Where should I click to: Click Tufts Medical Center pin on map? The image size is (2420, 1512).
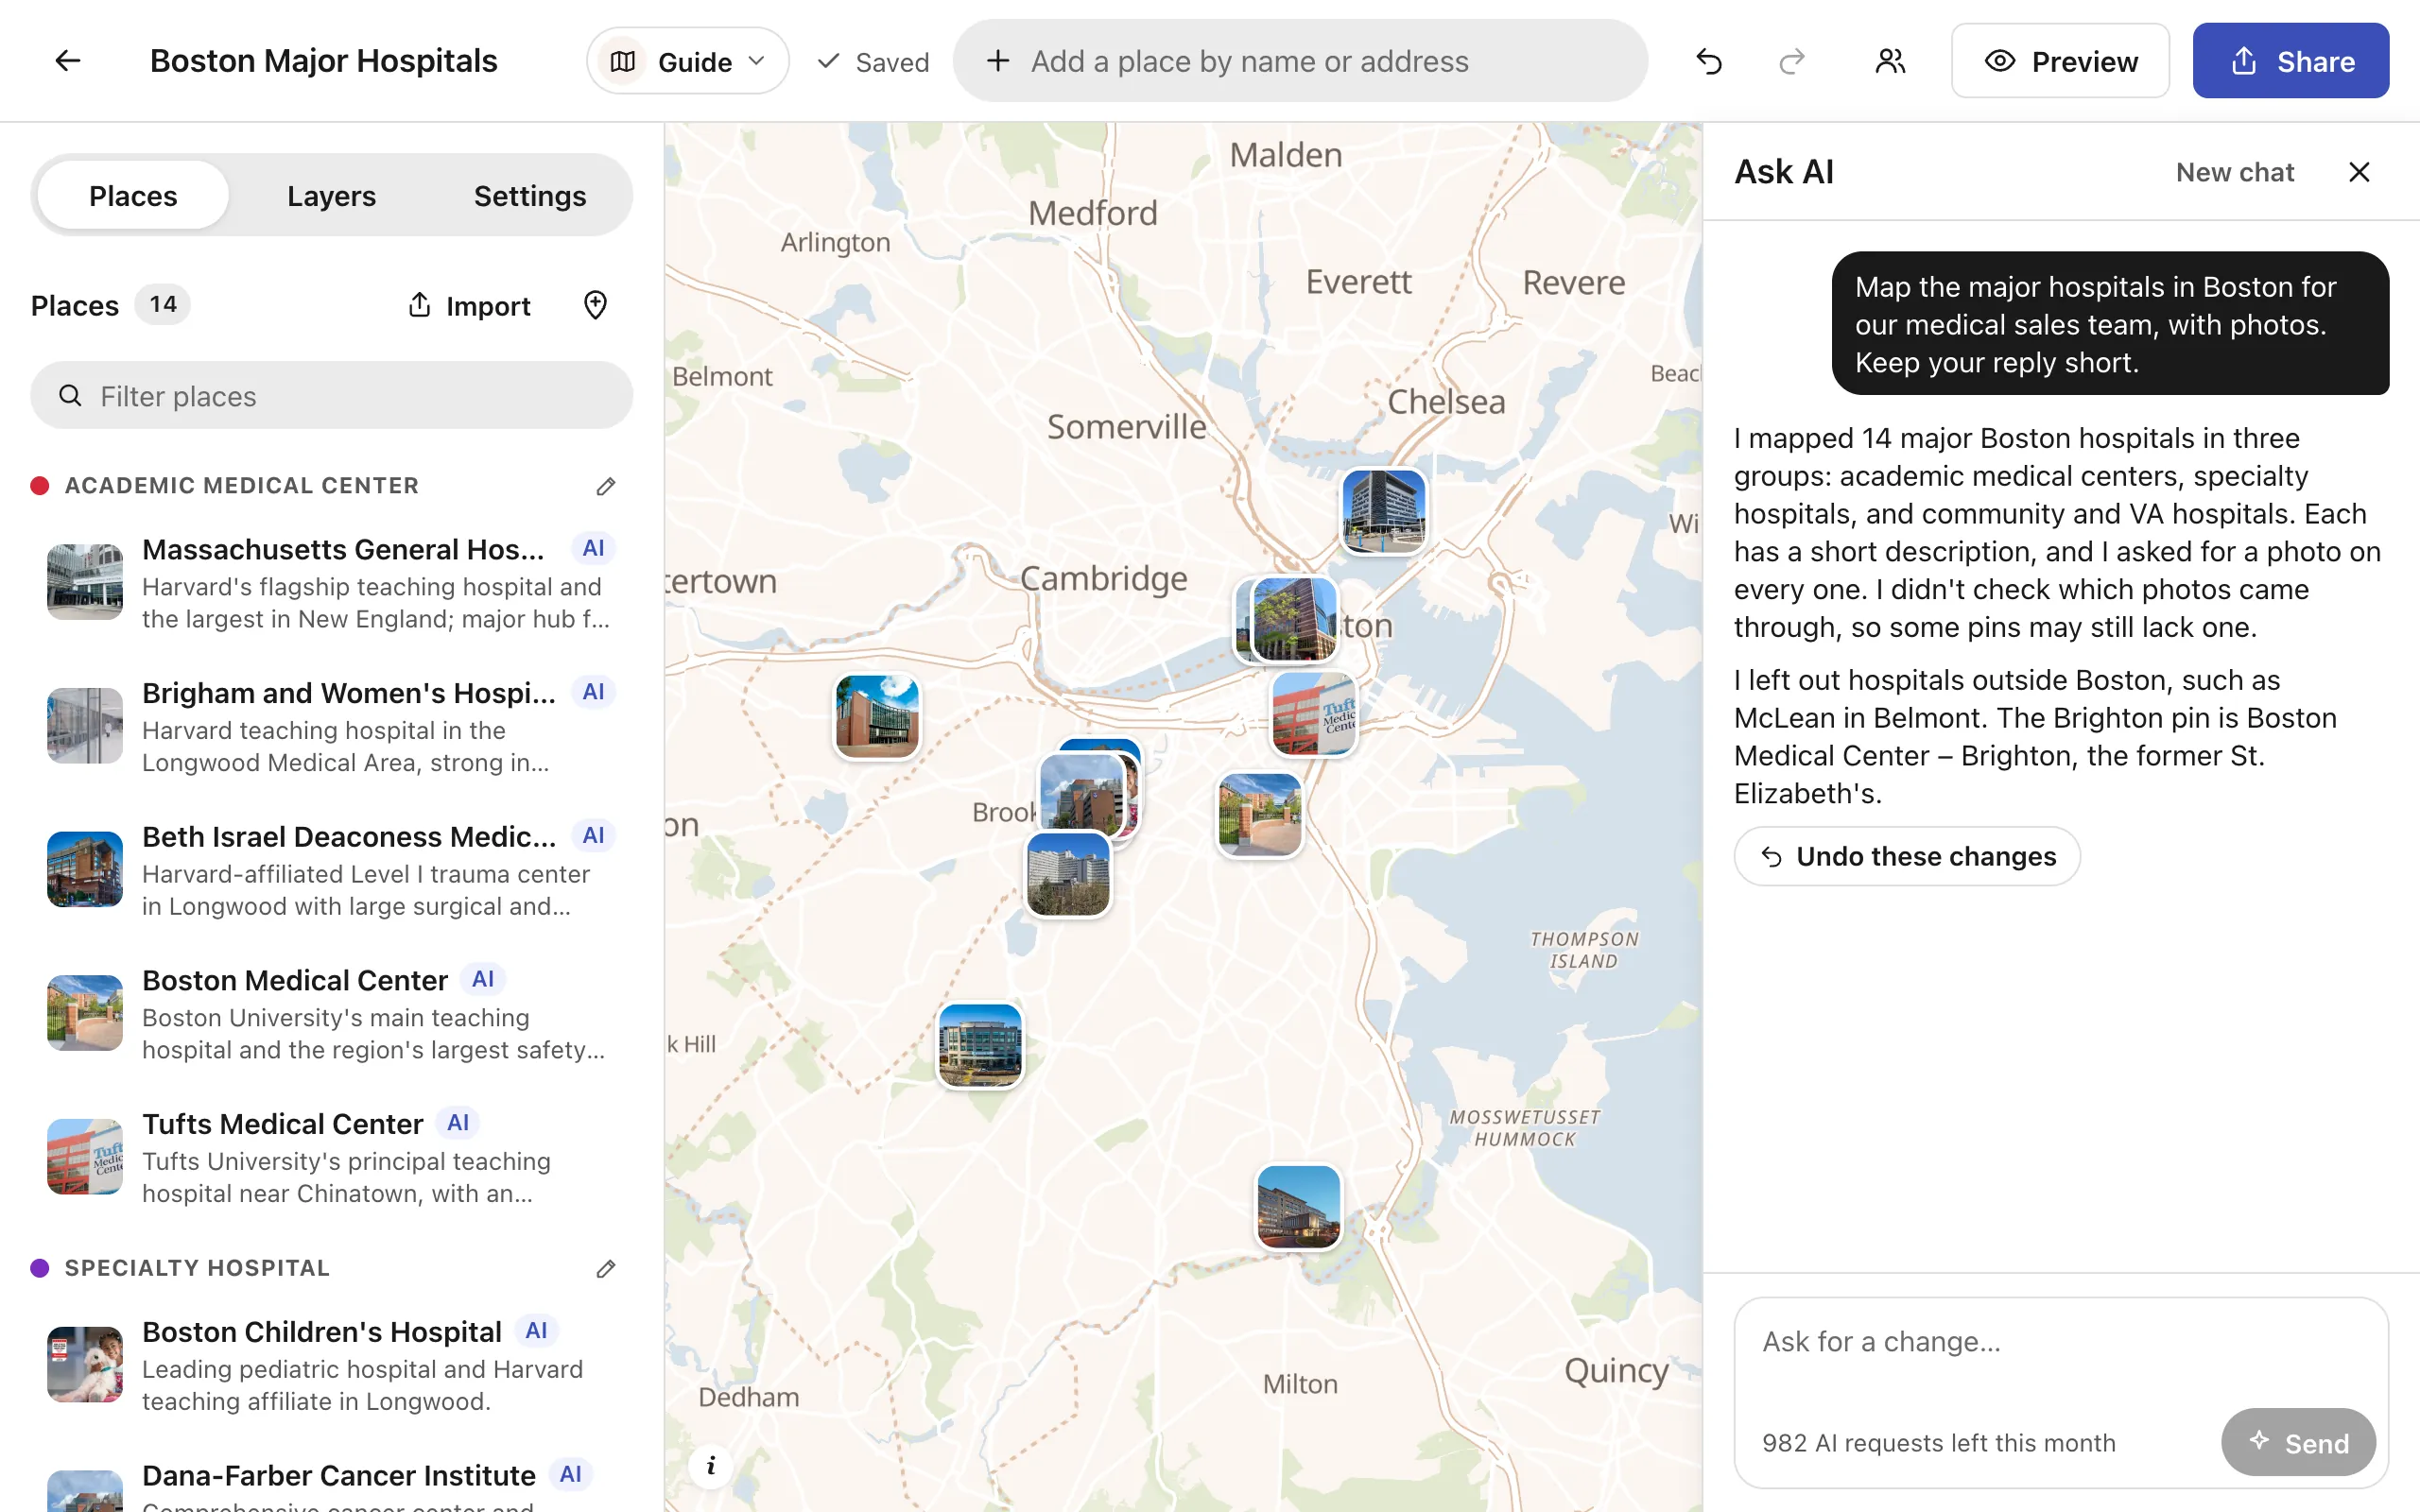point(1313,714)
